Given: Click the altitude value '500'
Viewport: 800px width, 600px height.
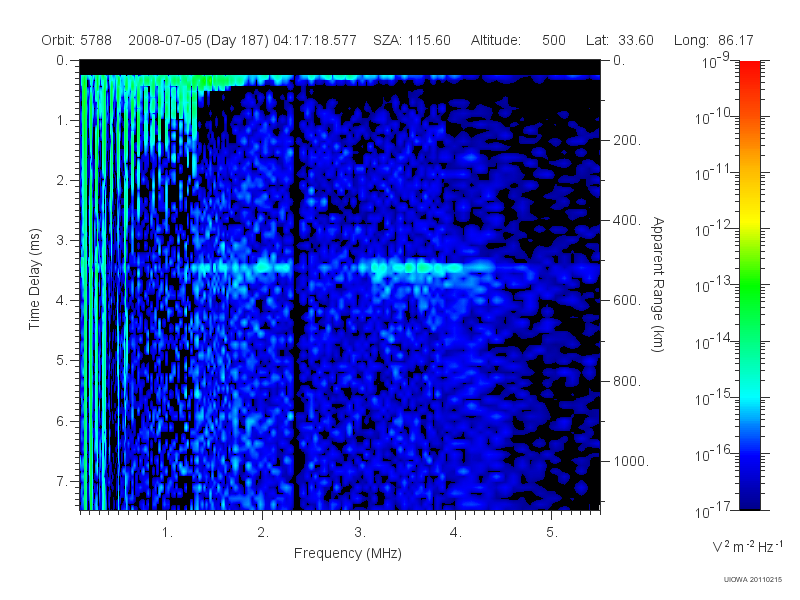Looking at the screenshot, I should 554,40.
